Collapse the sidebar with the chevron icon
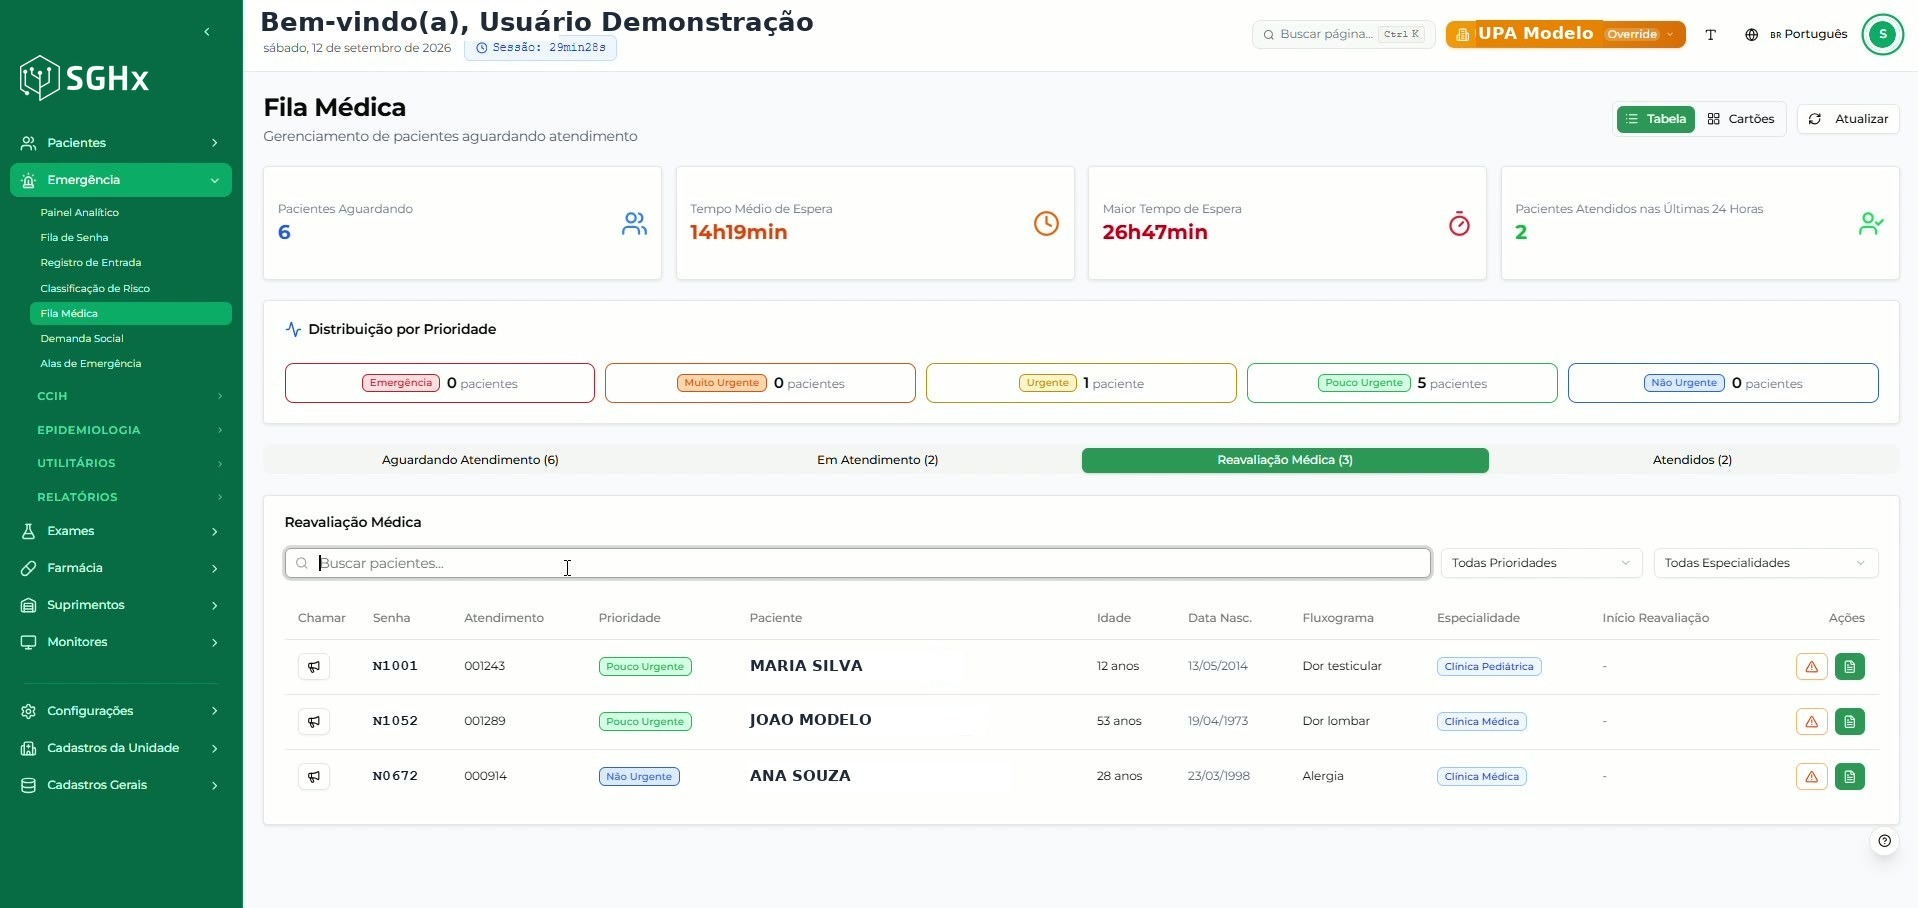Viewport: 1918px width, 908px height. (207, 32)
